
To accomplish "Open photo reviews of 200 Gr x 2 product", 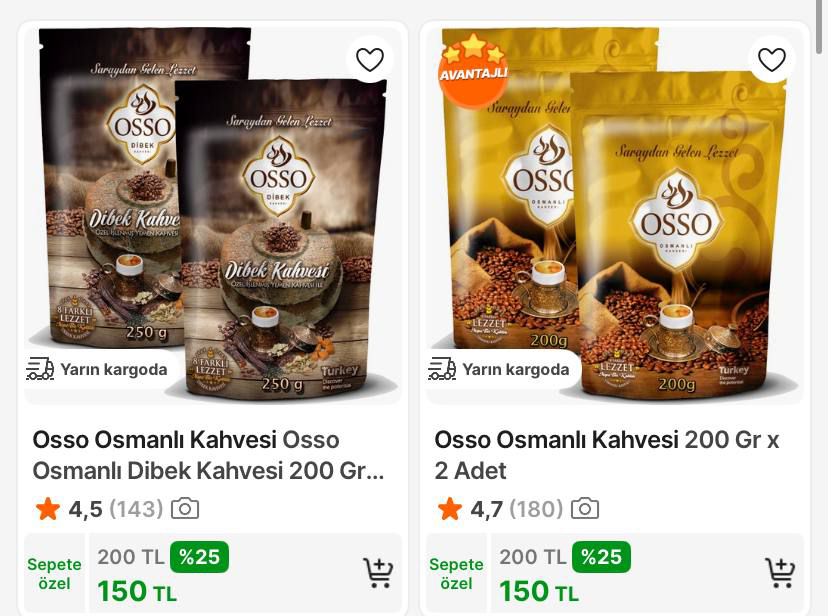I will point(585,509).
